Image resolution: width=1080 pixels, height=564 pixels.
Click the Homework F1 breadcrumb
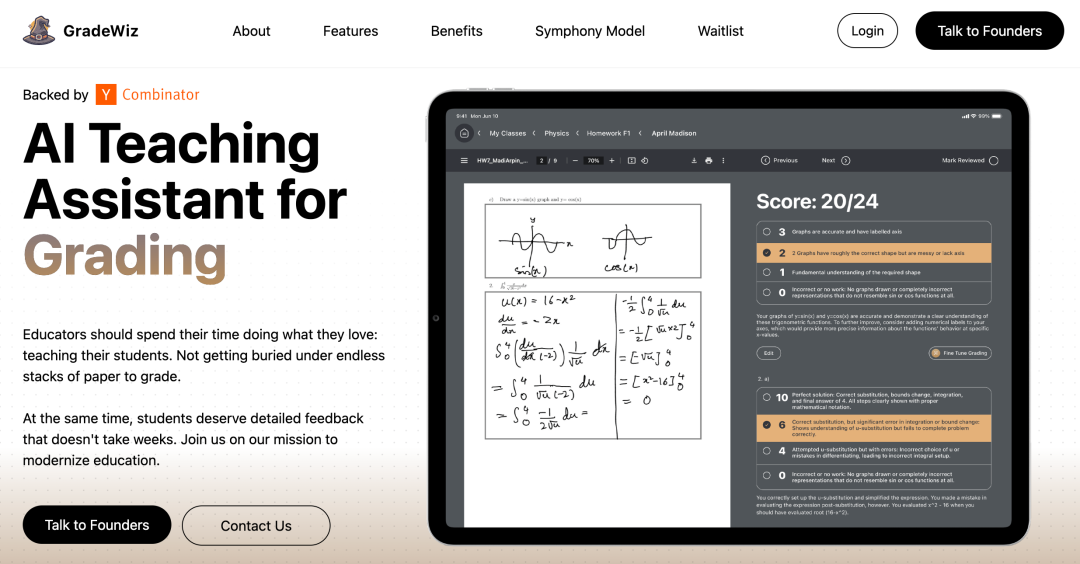click(x=608, y=133)
